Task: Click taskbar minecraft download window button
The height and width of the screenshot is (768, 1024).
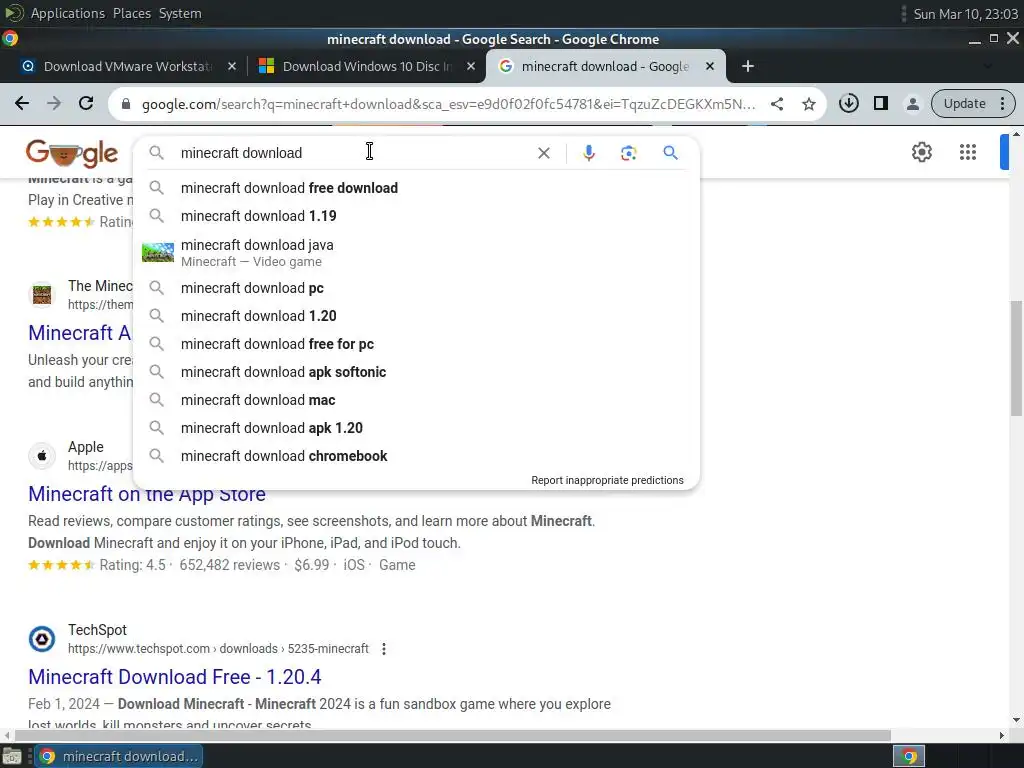Action: click(119, 756)
